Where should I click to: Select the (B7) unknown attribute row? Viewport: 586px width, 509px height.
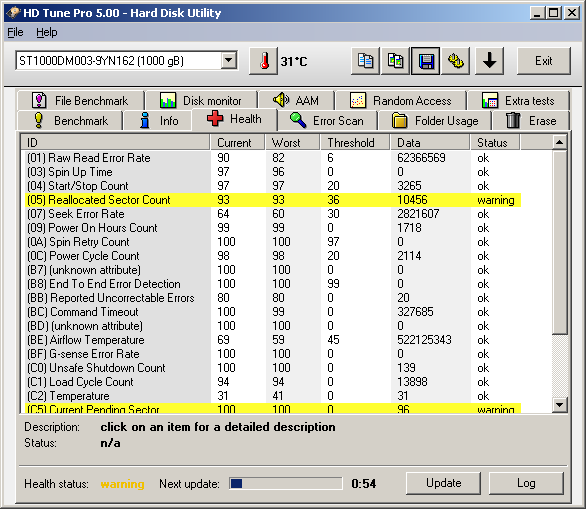point(273,270)
